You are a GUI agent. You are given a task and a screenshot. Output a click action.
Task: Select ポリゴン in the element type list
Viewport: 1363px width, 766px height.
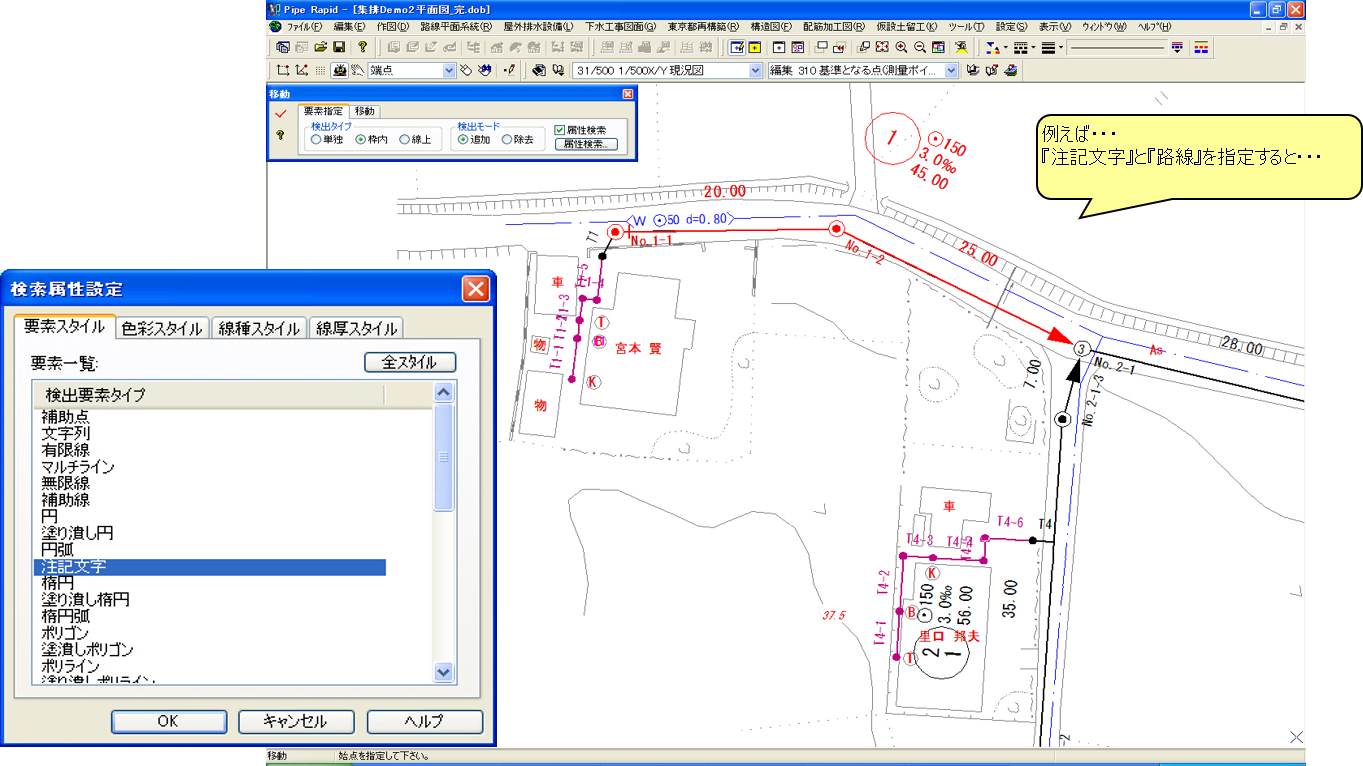pyautogui.click(x=65, y=633)
